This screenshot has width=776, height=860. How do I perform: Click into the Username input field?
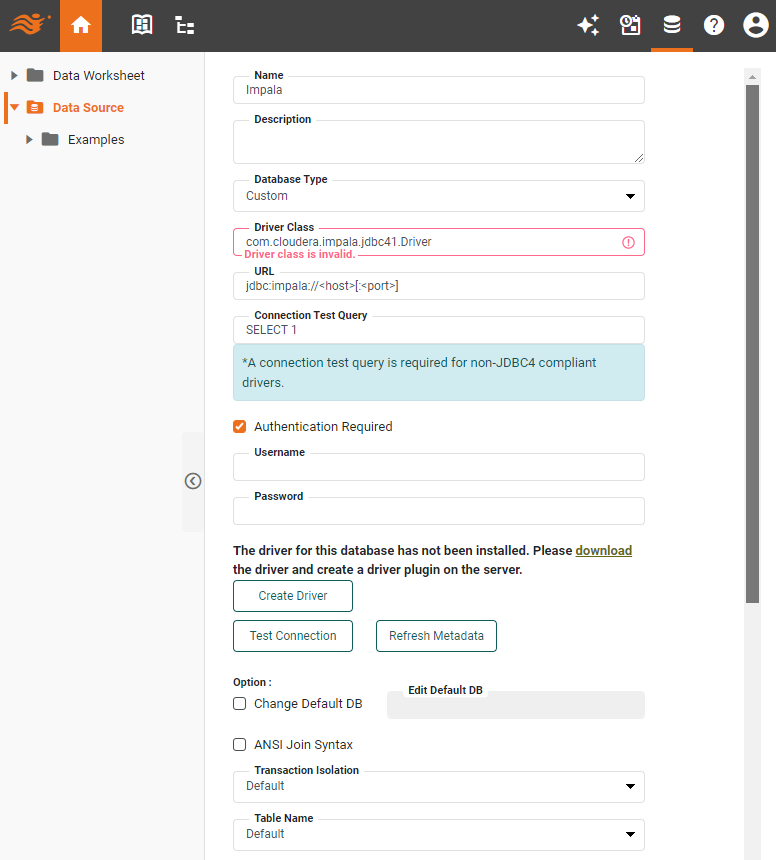(438, 467)
